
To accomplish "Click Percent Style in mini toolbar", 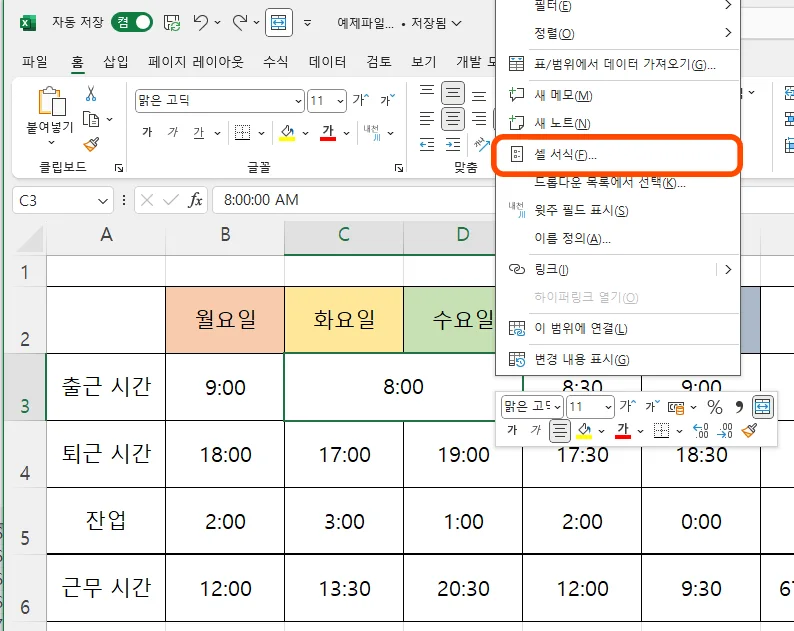I will click(x=715, y=407).
